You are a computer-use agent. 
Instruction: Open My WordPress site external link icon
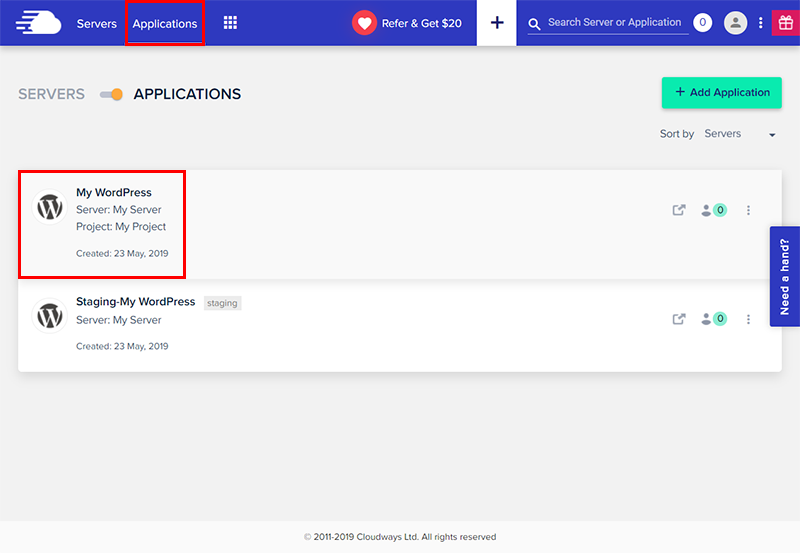coord(679,210)
